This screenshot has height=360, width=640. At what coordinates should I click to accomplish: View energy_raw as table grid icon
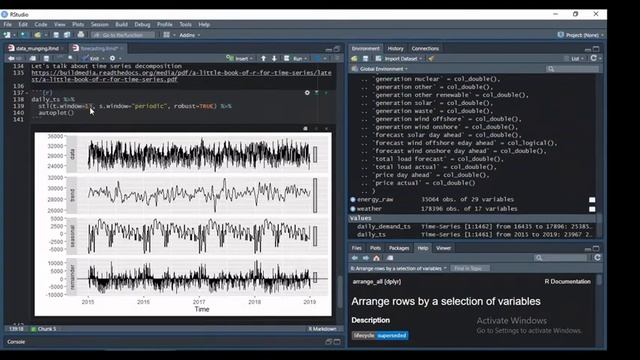click(x=592, y=200)
